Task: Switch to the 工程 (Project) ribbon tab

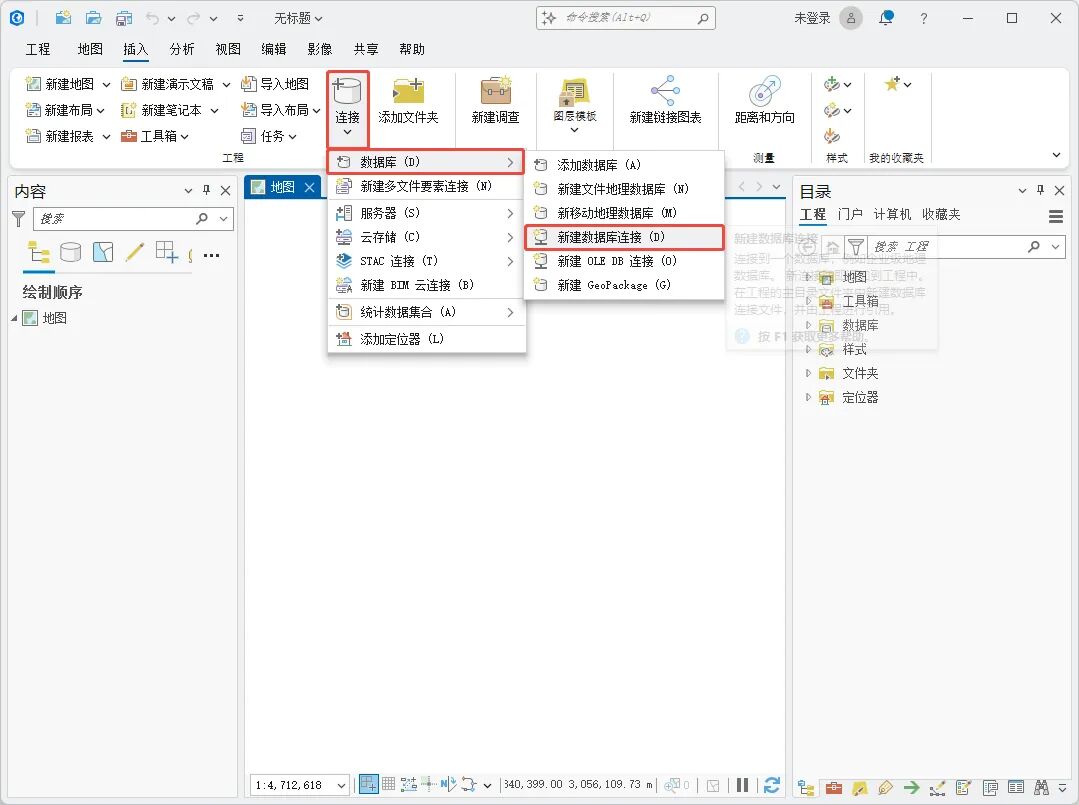Action: [38, 49]
